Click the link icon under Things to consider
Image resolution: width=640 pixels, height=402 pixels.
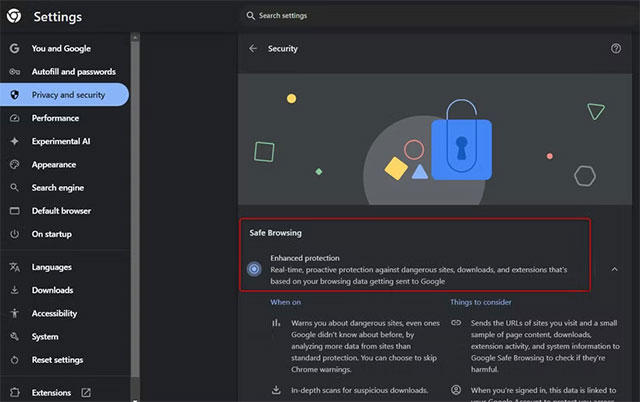456,323
